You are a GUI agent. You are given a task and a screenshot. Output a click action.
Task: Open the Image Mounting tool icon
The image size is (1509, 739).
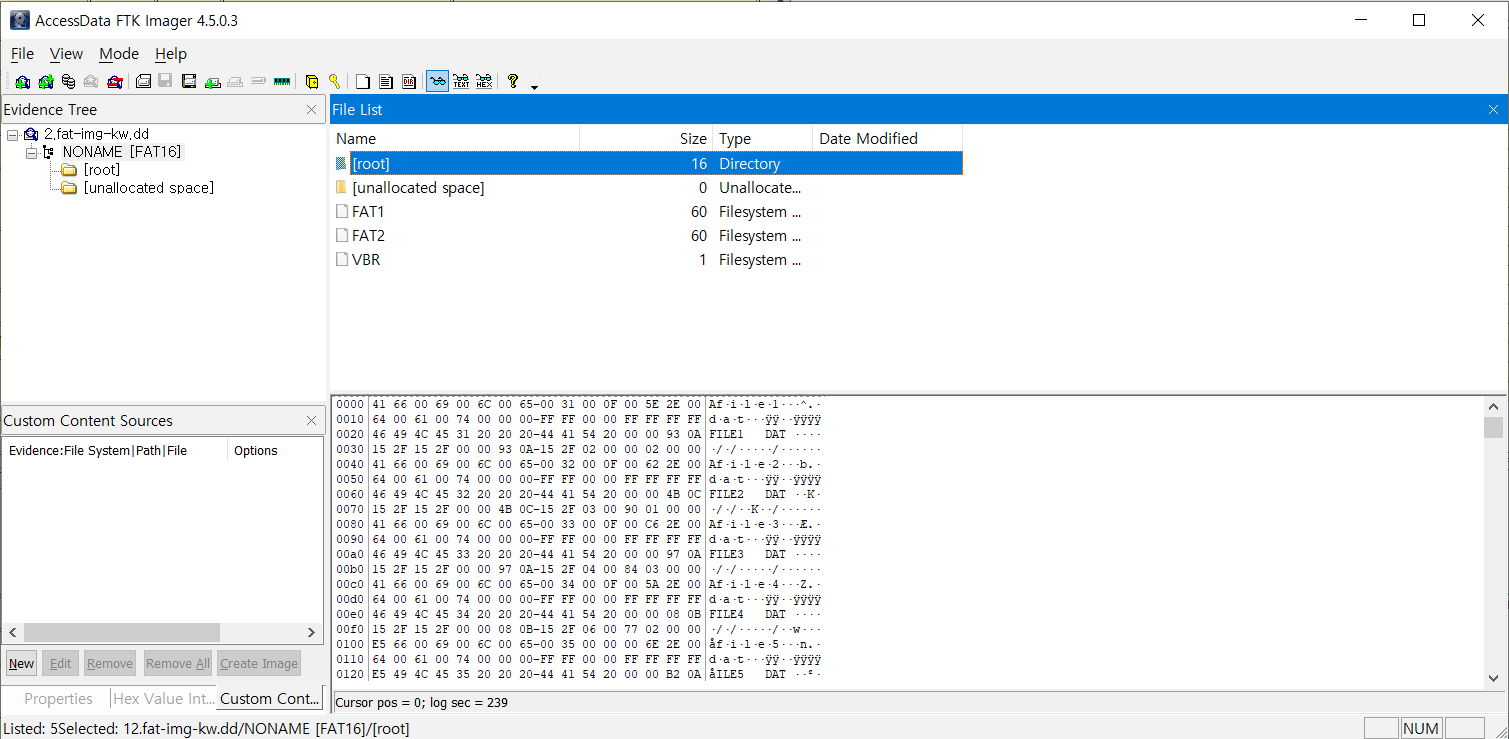[x=68, y=82]
